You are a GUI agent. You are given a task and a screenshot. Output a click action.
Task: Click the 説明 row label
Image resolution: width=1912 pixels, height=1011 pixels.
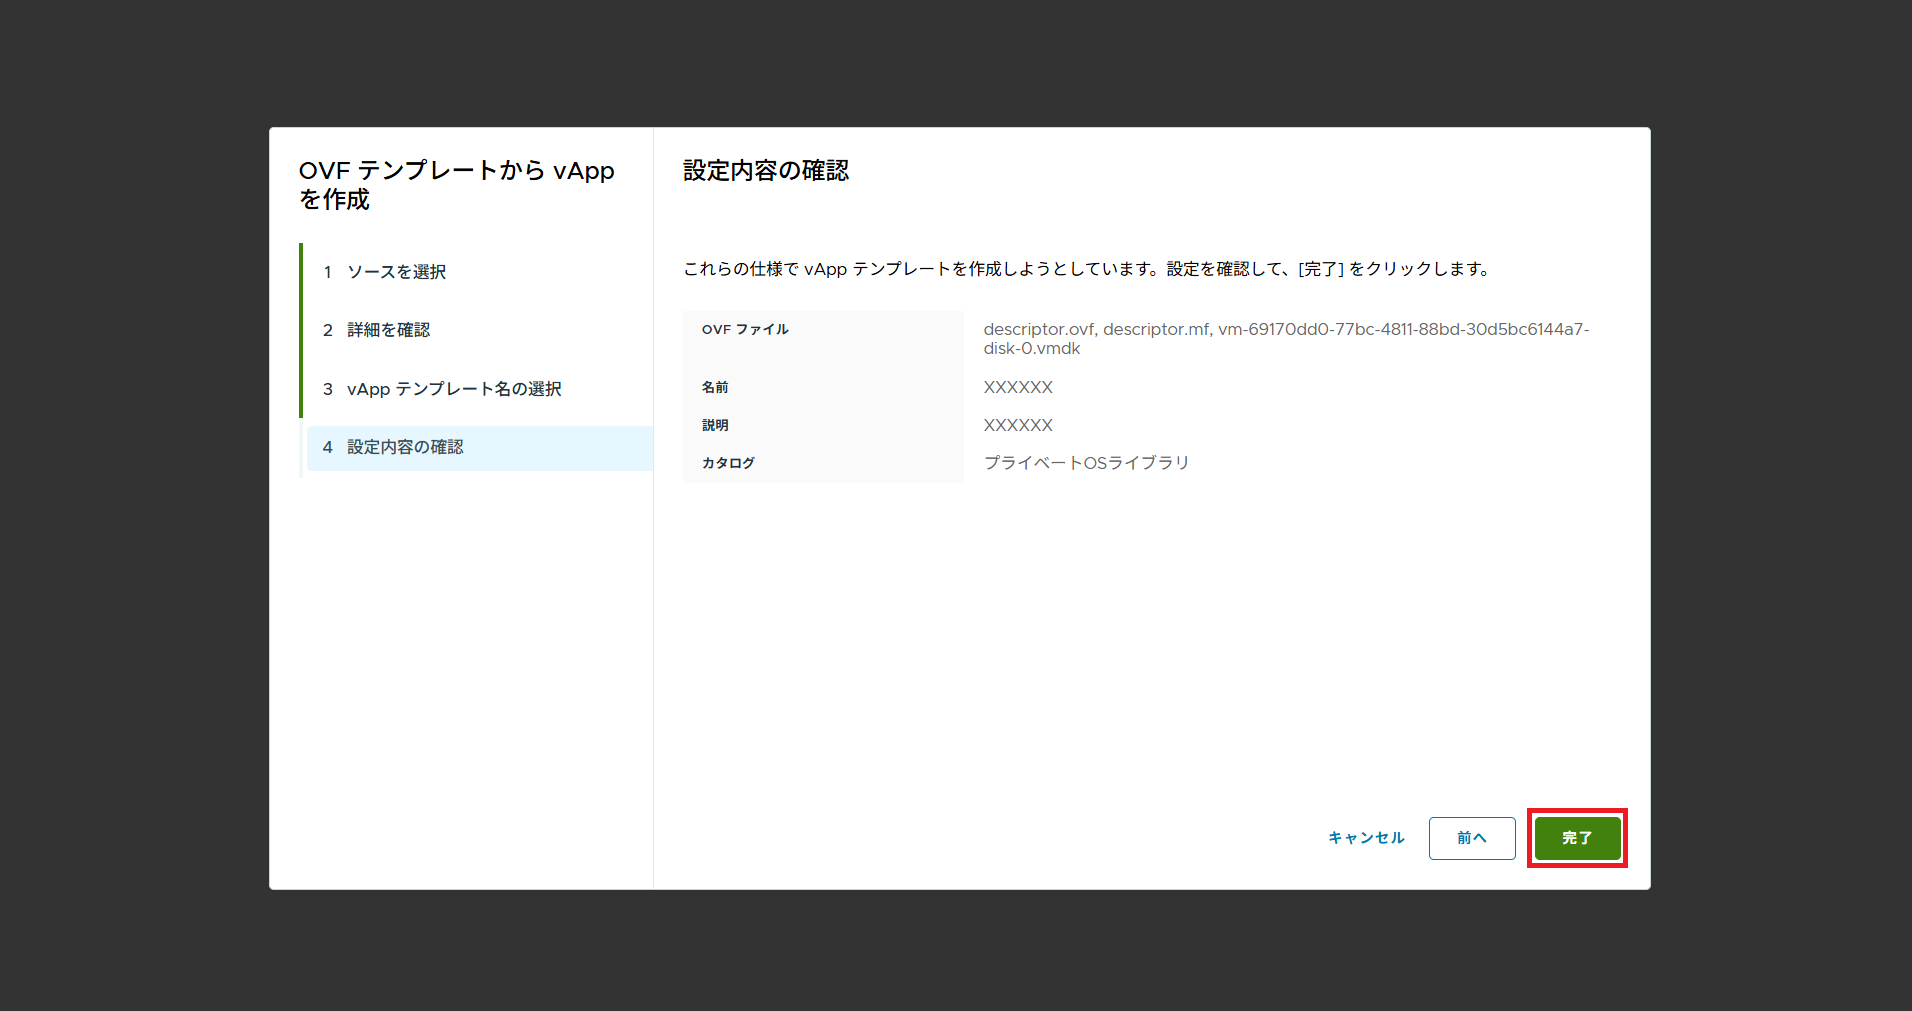click(715, 425)
